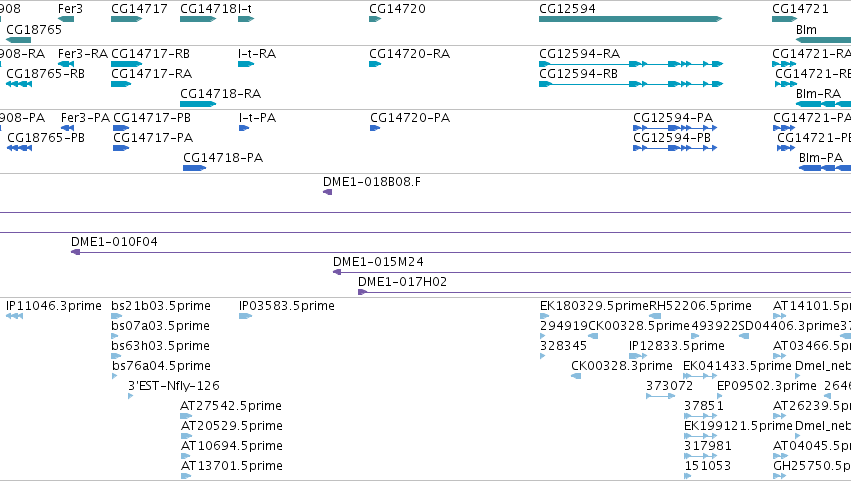Image resolution: width=851 pixels, height=481 pixels.
Task: Select the bs07a03.5prime EST
Action: tap(115, 337)
